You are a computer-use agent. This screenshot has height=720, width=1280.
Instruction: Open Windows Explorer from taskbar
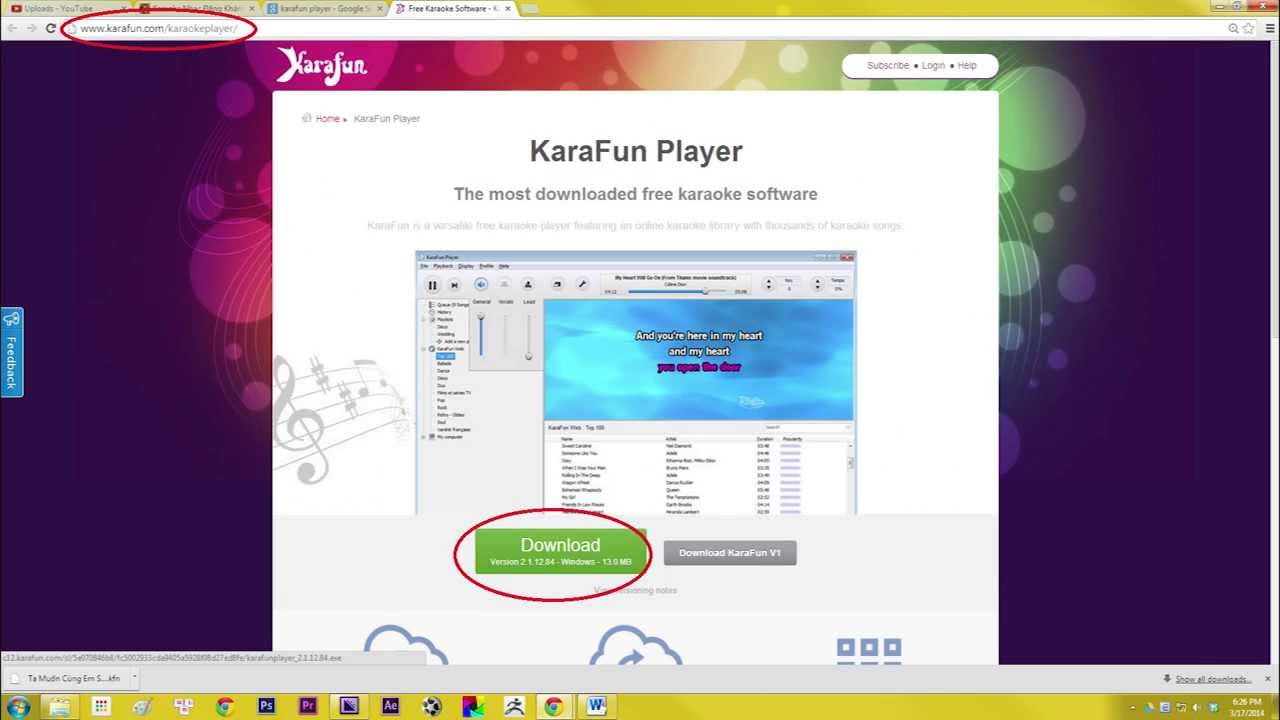click(x=59, y=706)
